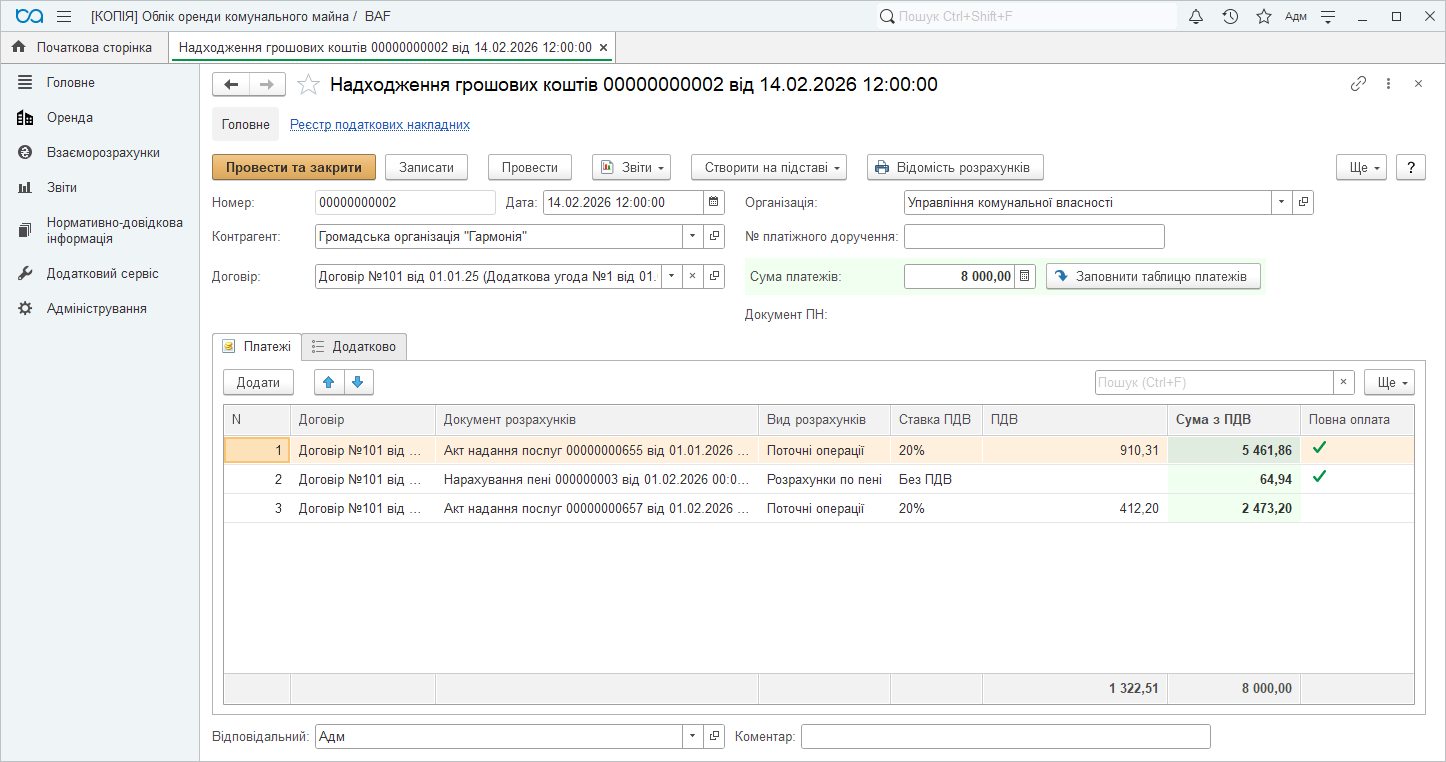Move row down with blue down arrow

pyautogui.click(x=359, y=382)
